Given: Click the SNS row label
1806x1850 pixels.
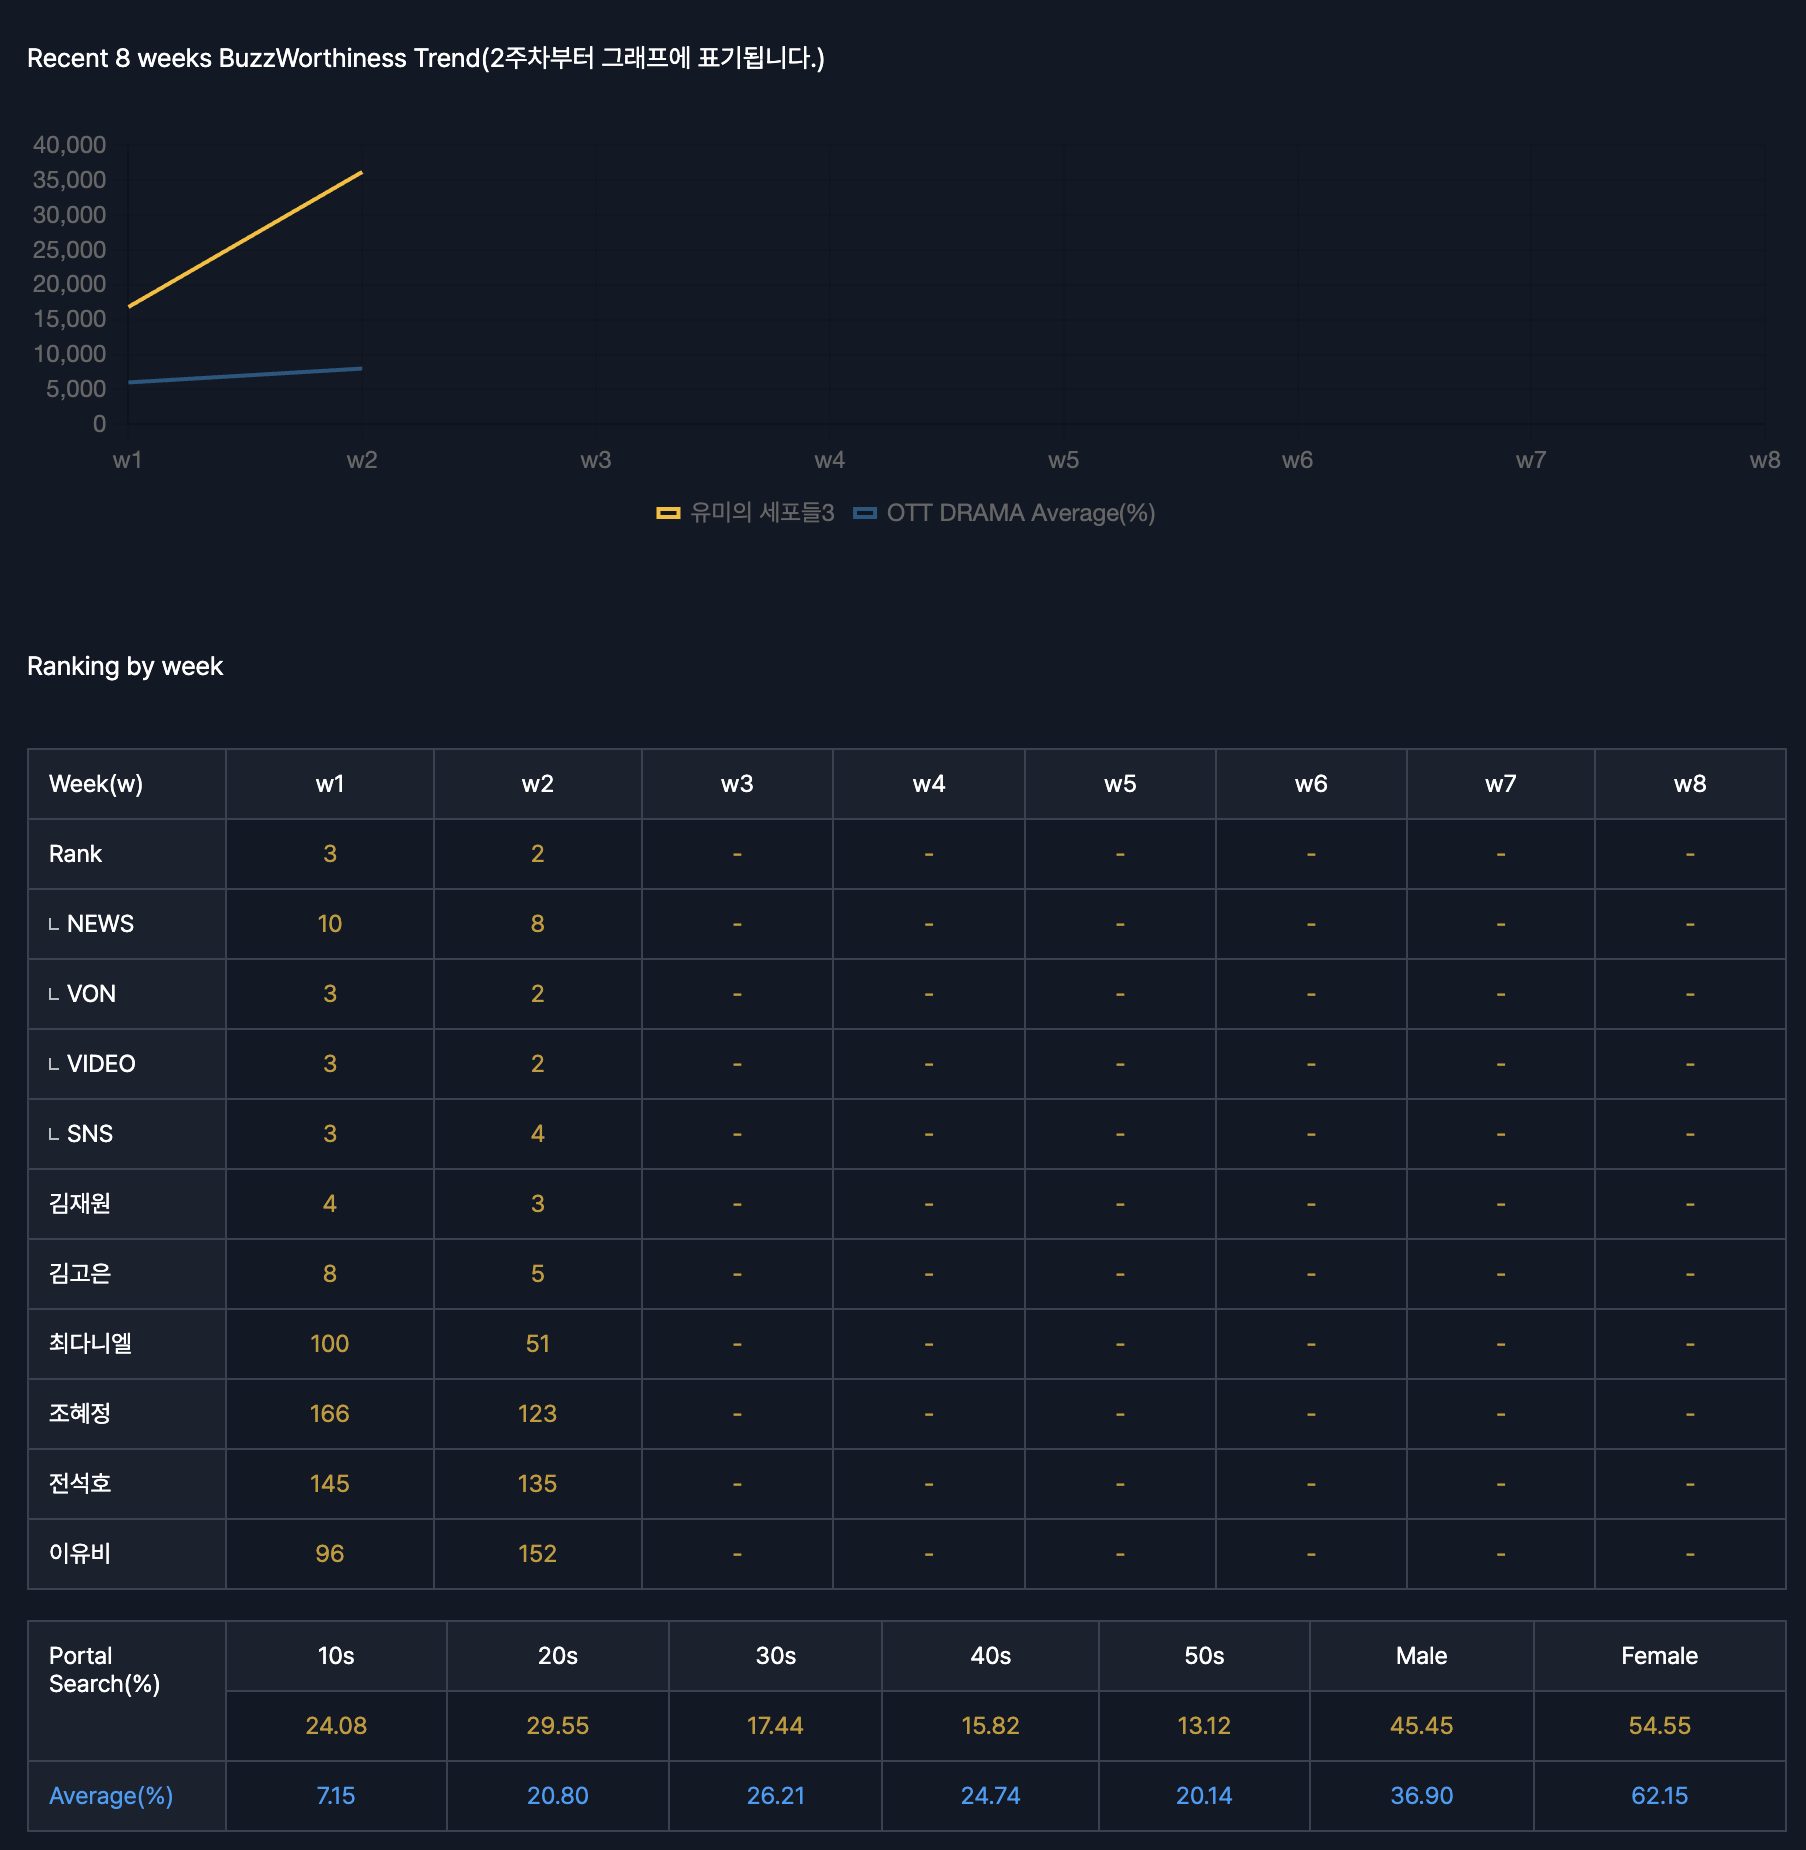Looking at the screenshot, I should (89, 1134).
